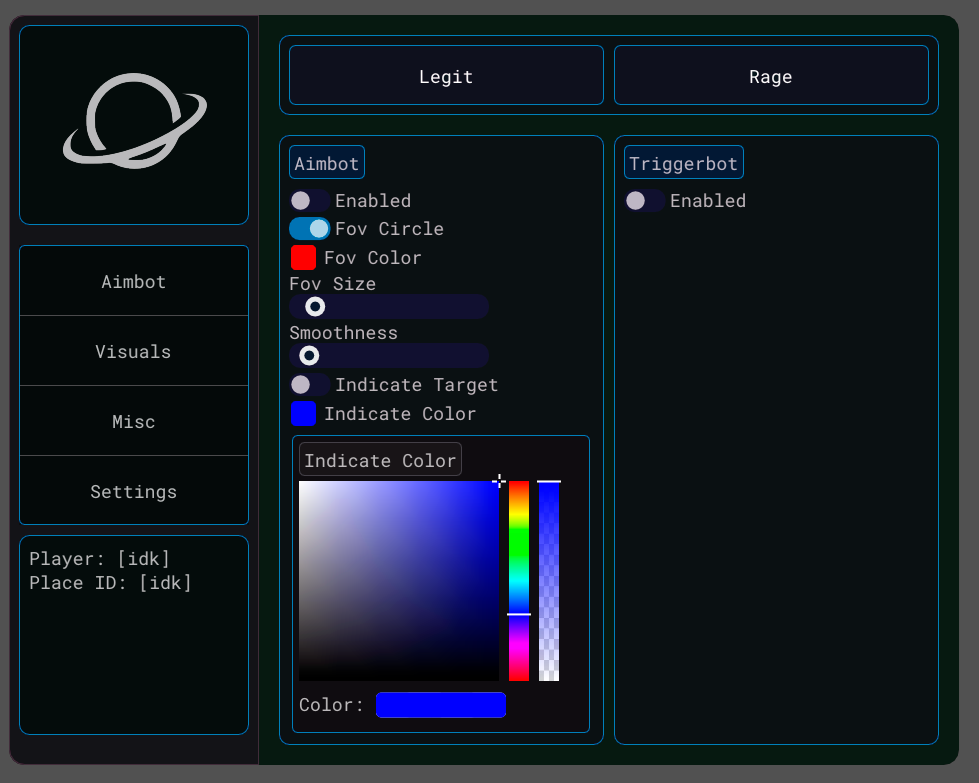Open the Settings page from the sidebar
The width and height of the screenshot is (979, 783).
133,491
